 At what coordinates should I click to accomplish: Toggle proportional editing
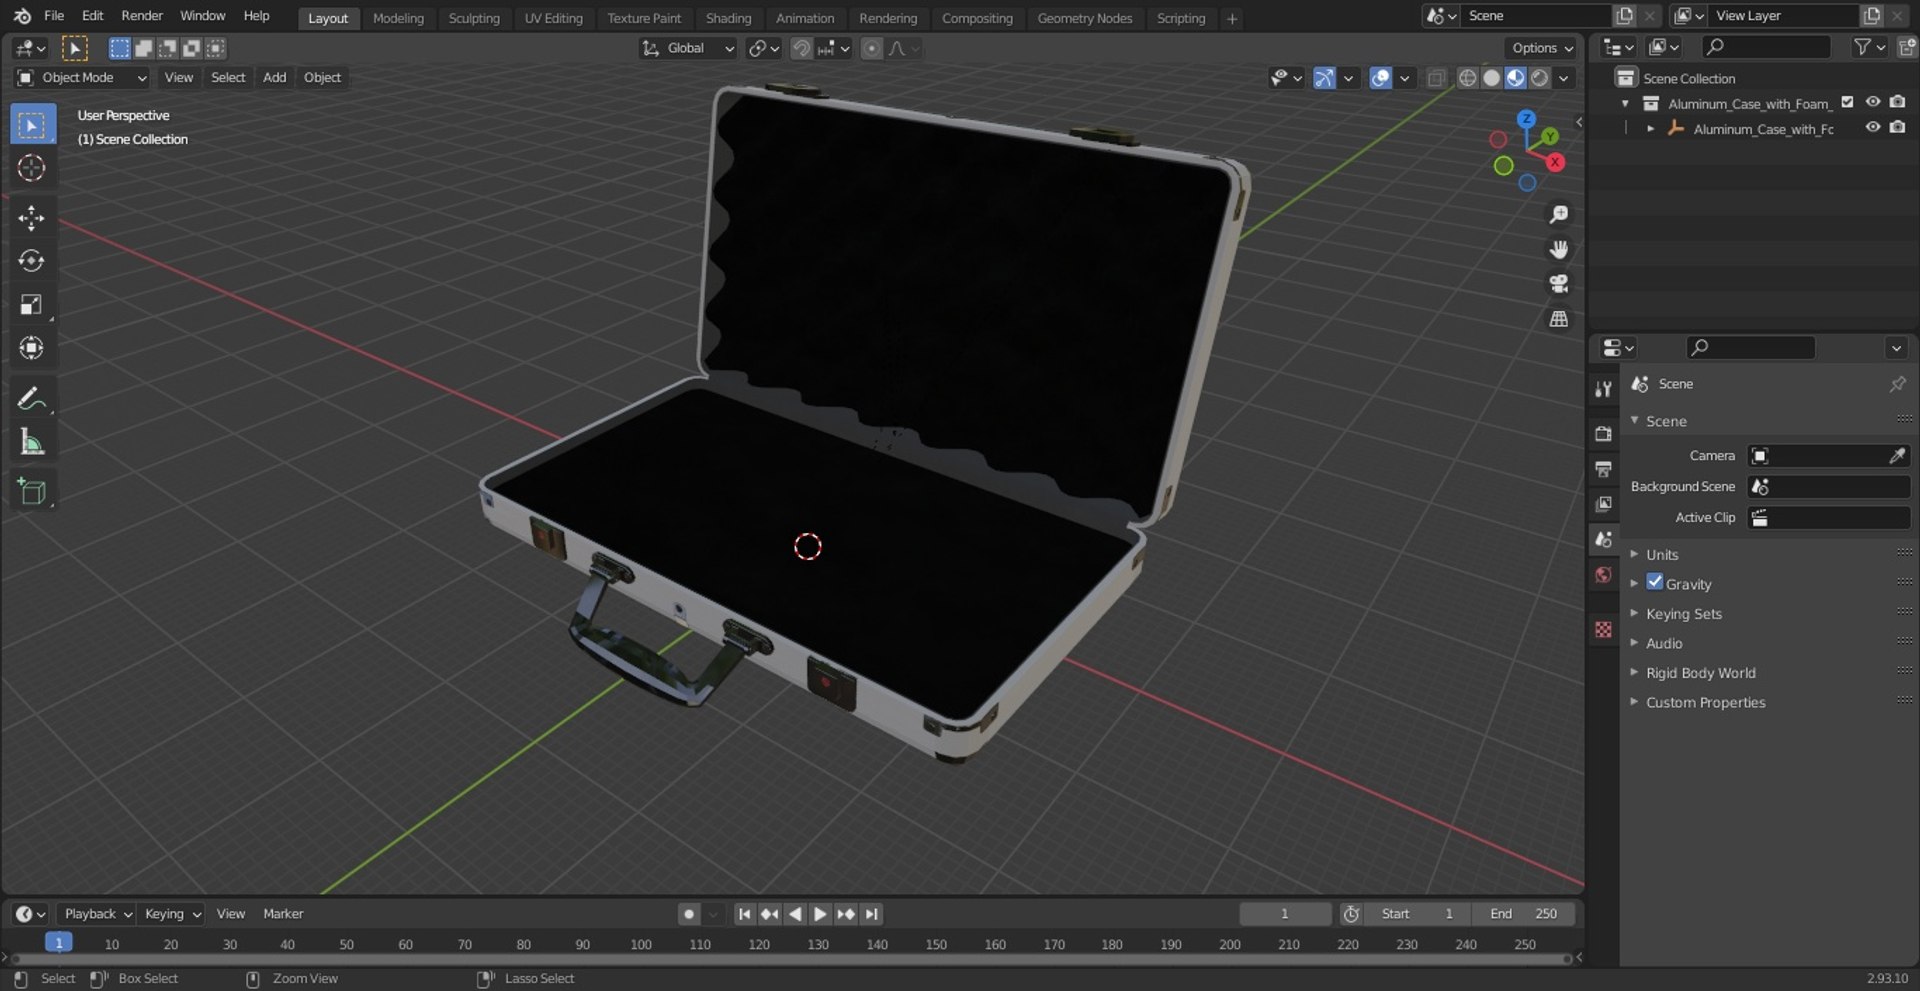[x=872, y=48]
